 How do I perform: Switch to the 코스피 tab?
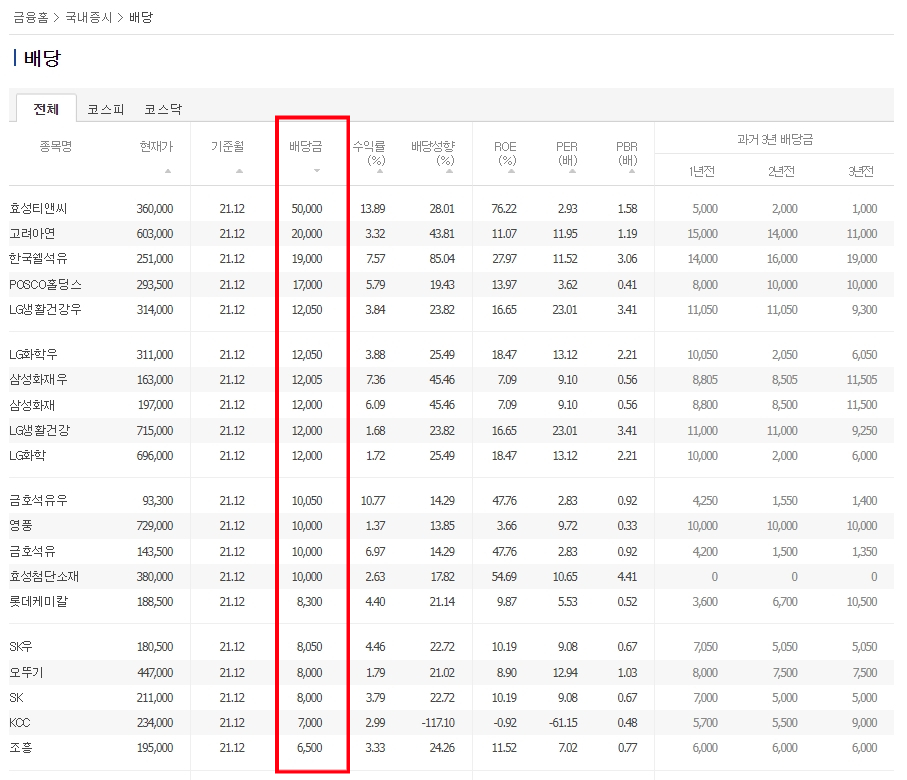click(106, 109)
